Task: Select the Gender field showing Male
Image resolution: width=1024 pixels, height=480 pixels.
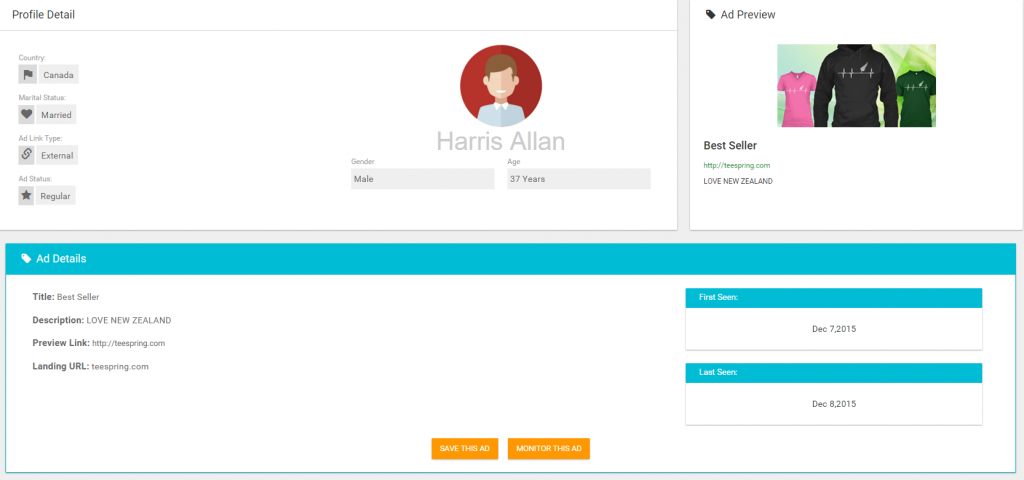Action: coord(423,179)
